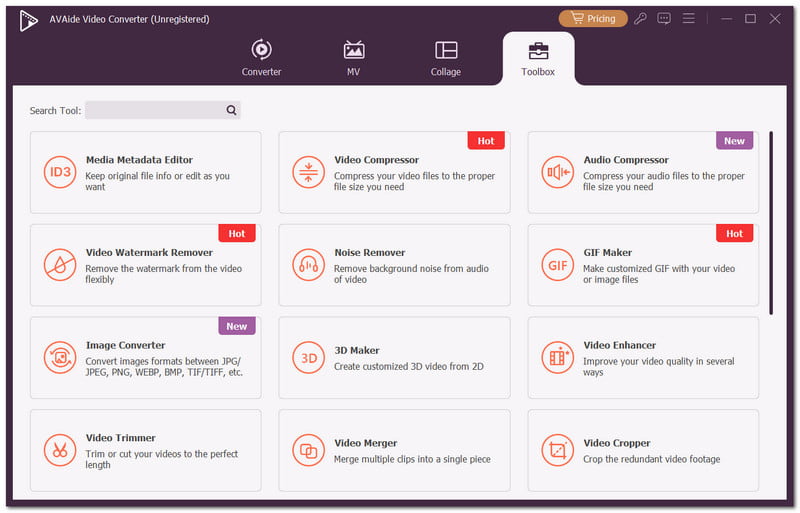This screenshot has height=513, width=800.
Task: Click the Video Enhancer icon
Action: (557, 357)
